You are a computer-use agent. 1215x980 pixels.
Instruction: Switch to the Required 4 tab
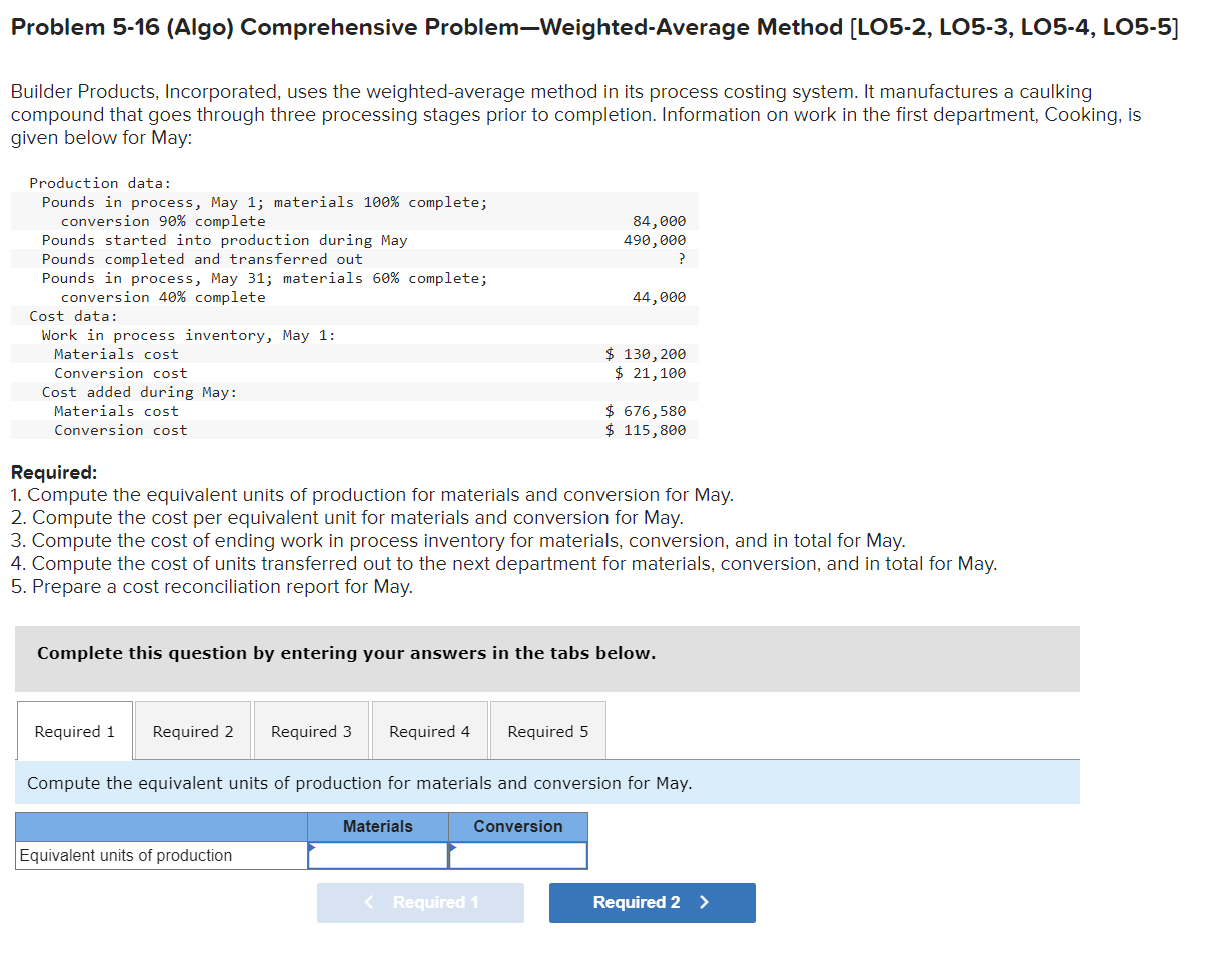point(429,730)
